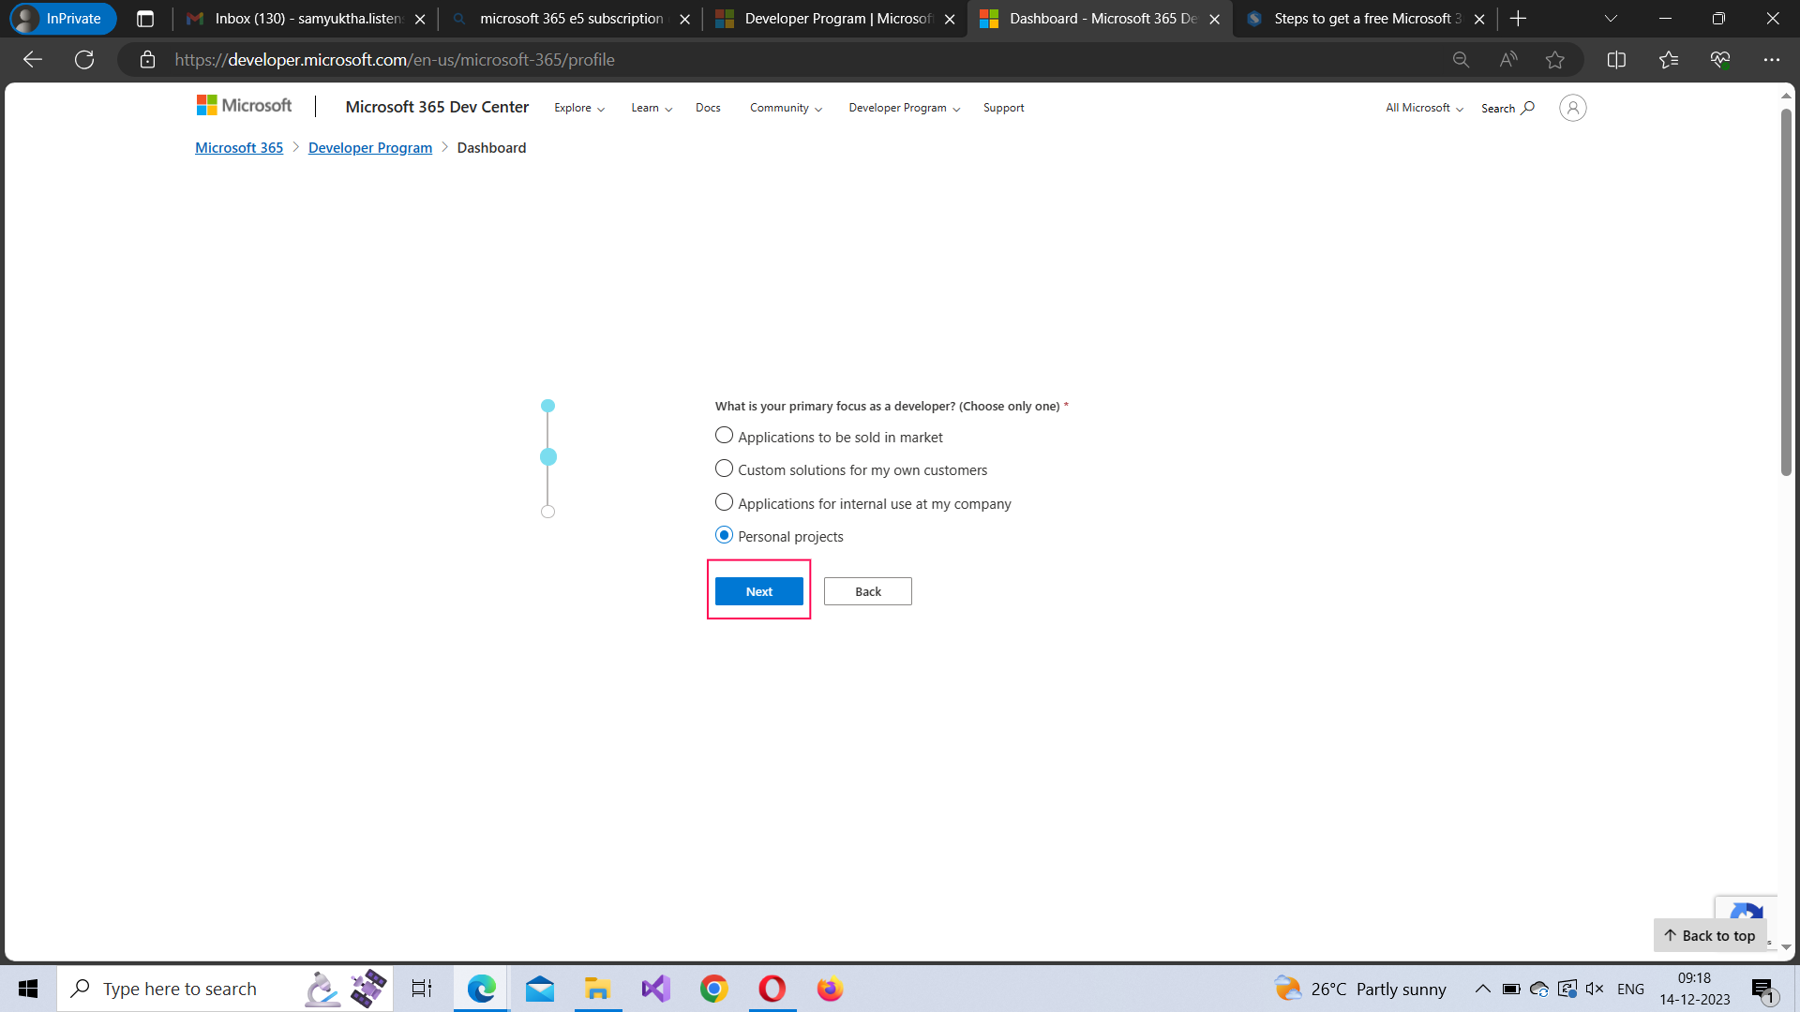
Task: Add page to favorites star icon
Action: tap(1555, 60)
